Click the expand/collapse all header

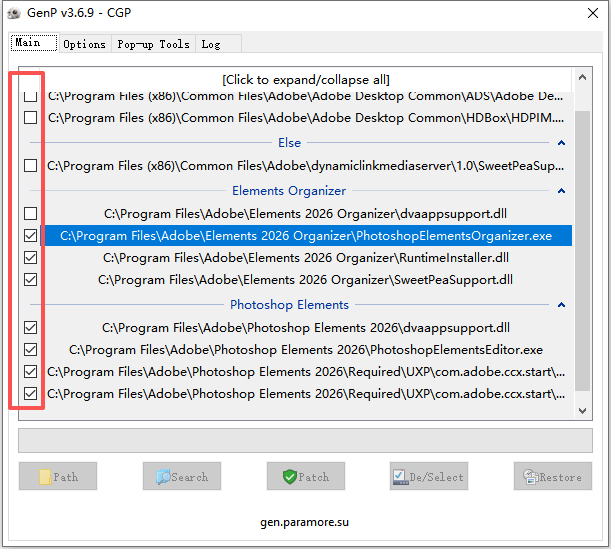pos(305,80)
